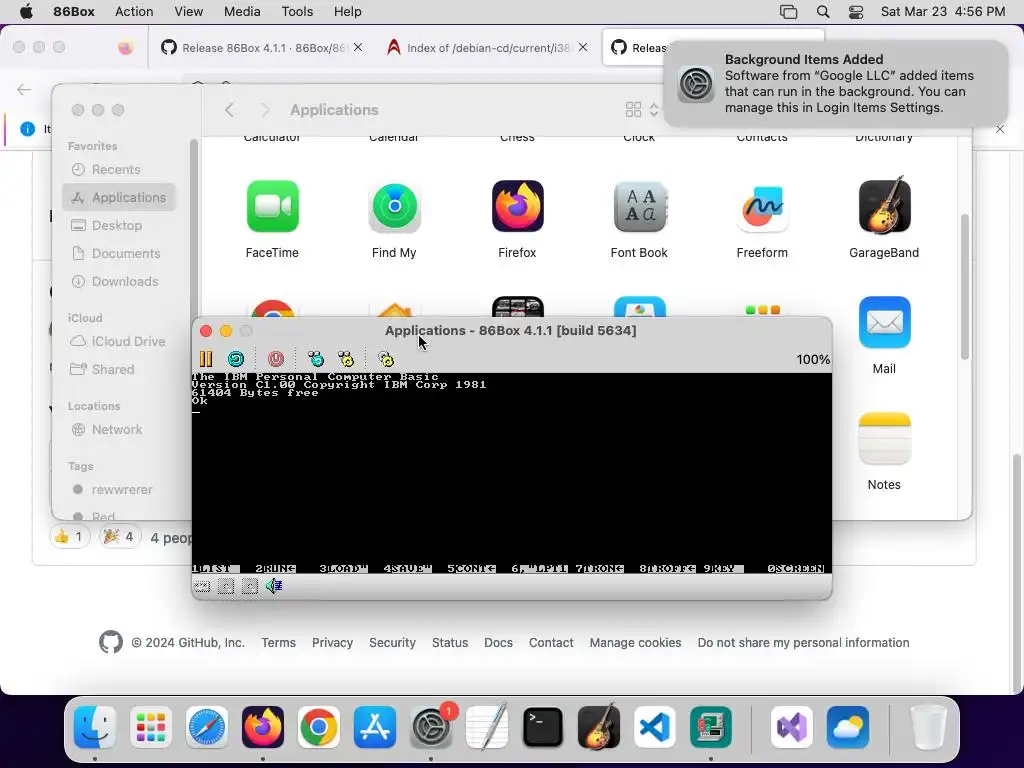Open the Action menu in menu bar
This screenshot has width=1024, height=768.
point(134,12)
